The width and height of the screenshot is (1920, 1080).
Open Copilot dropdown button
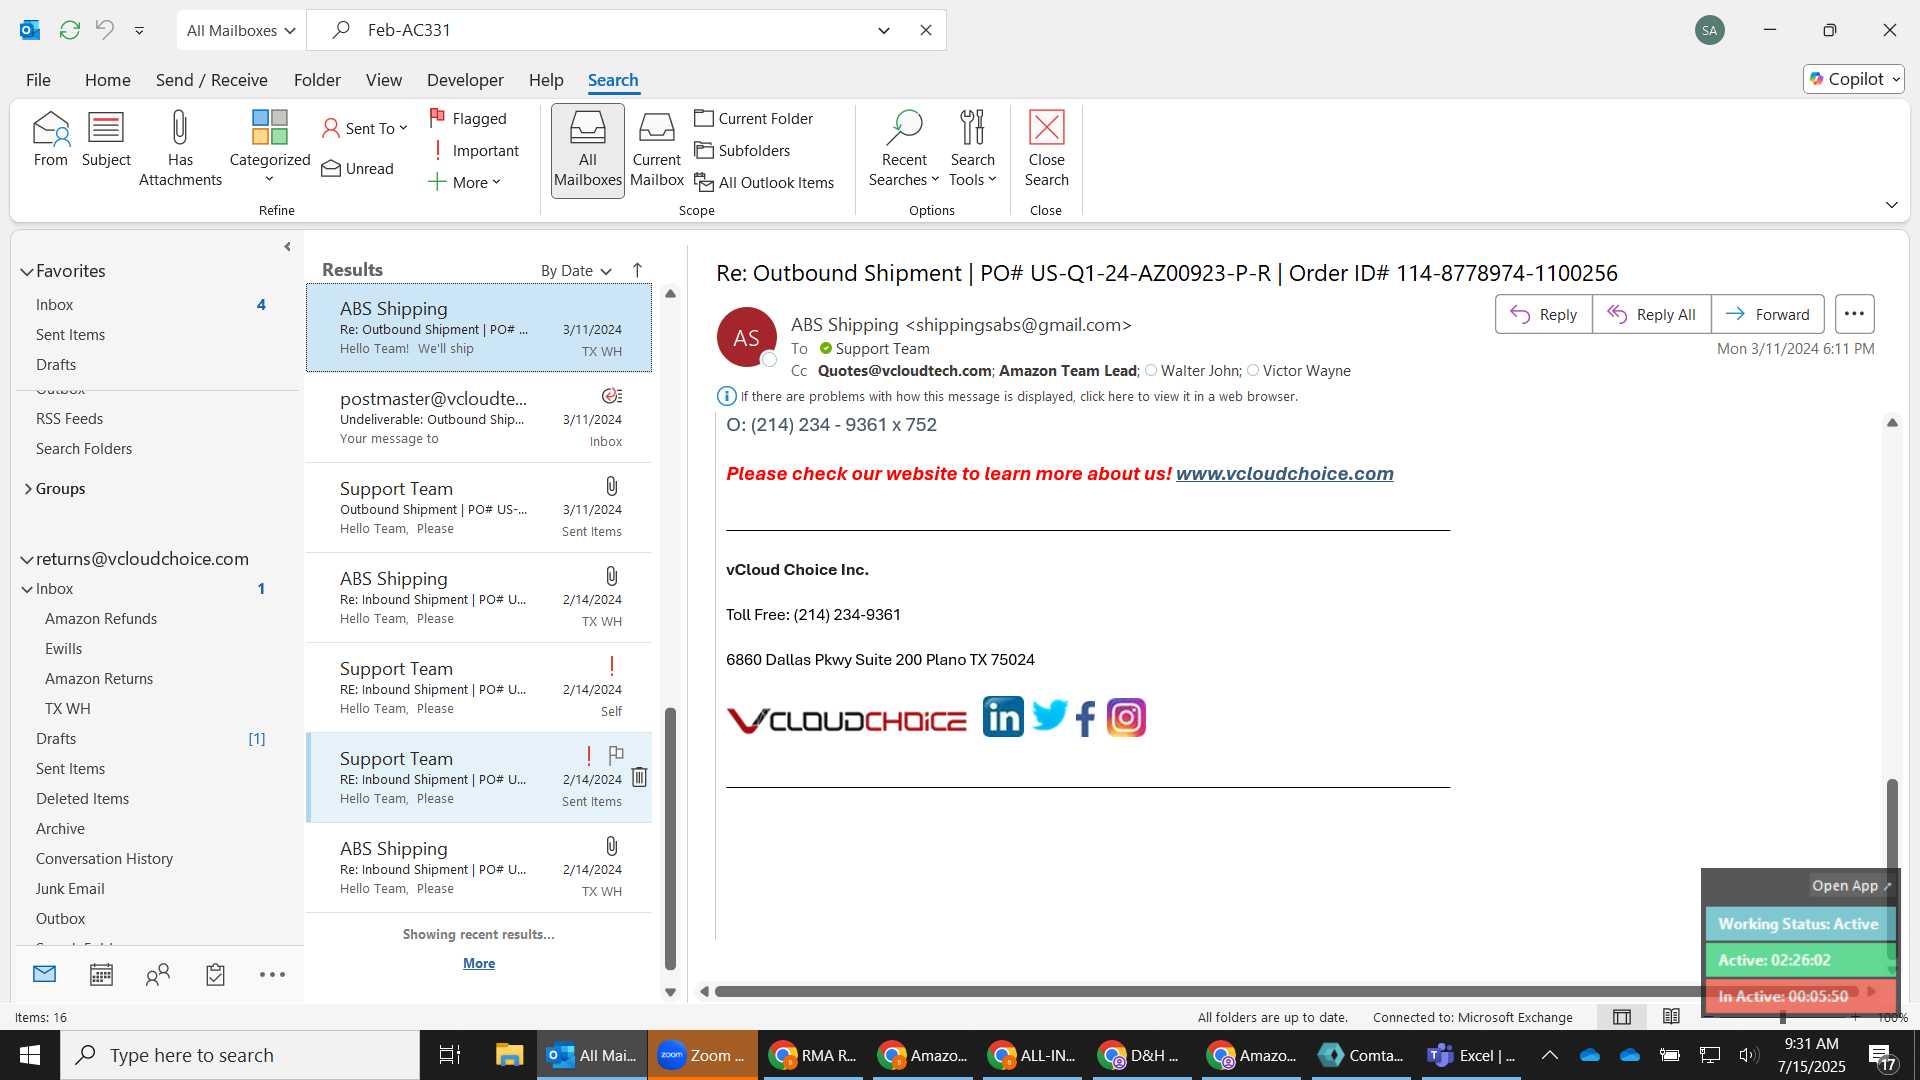1854,79
